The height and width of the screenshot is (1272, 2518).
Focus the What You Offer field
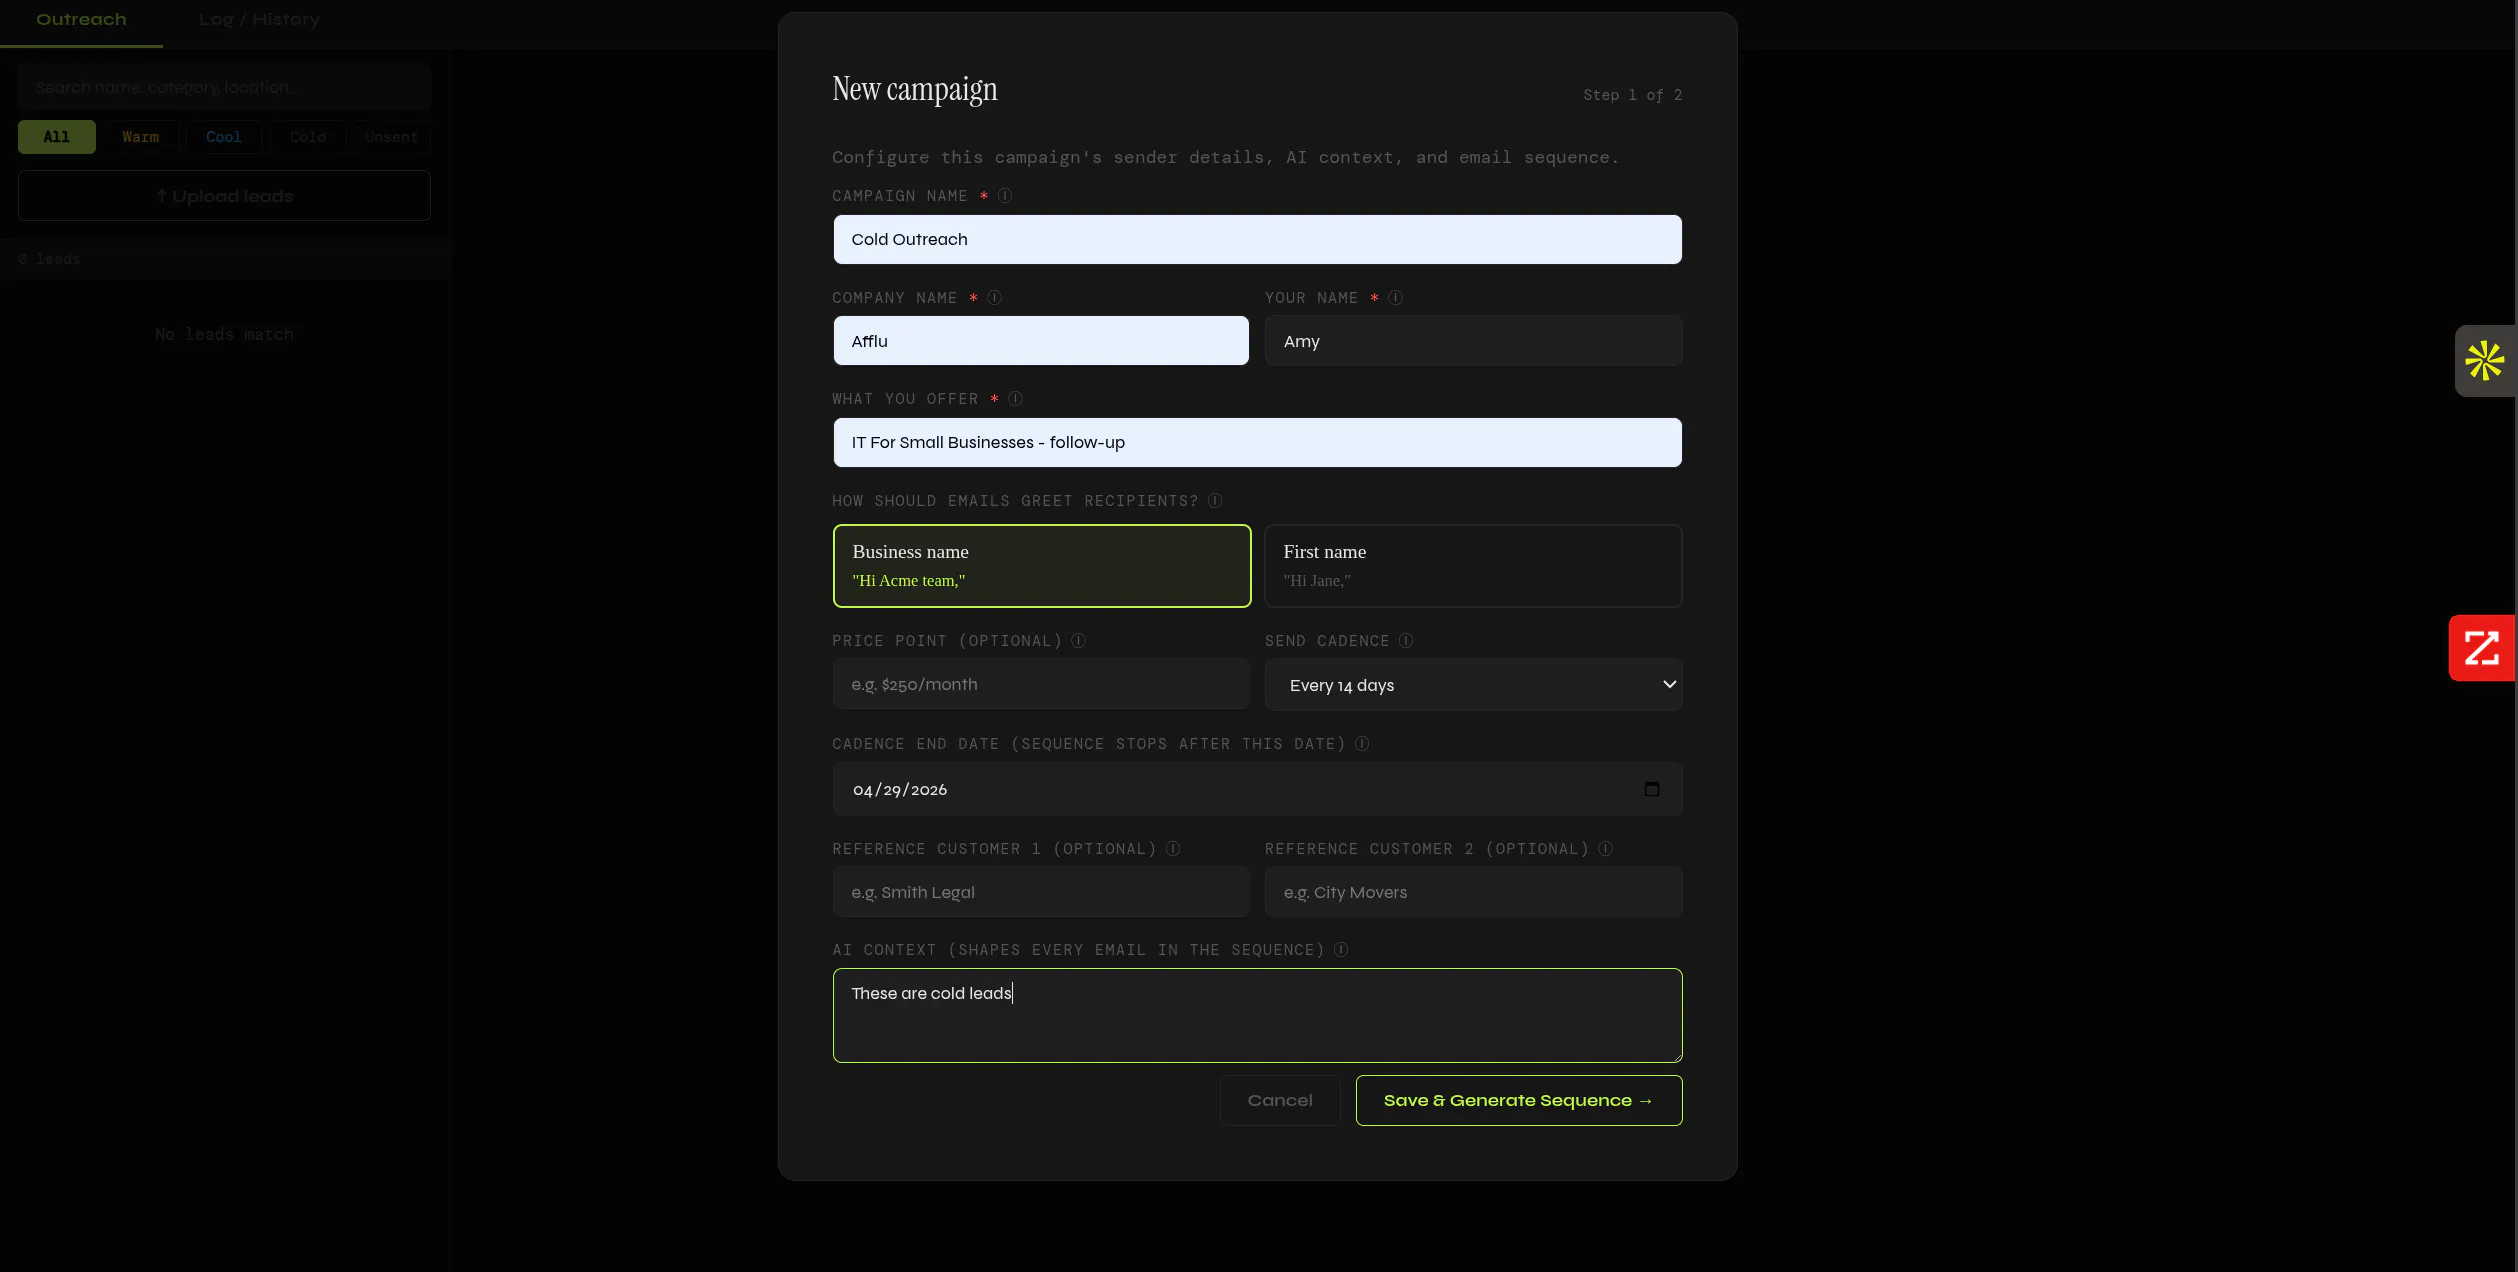click(x=1257, y=443)
